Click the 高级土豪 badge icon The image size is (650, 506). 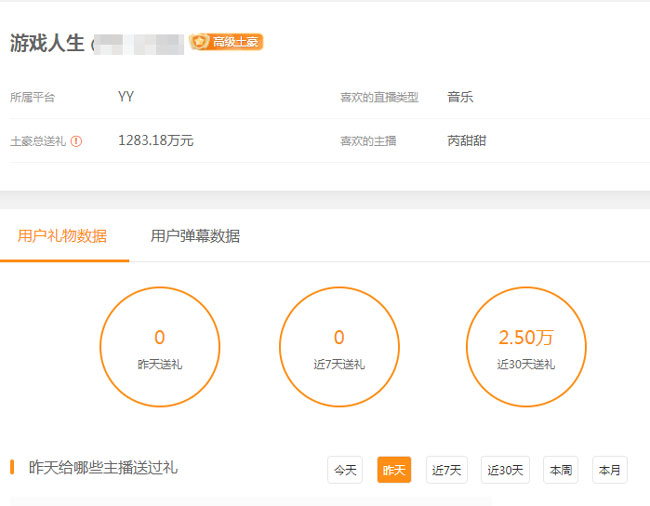tap(226, 42)
